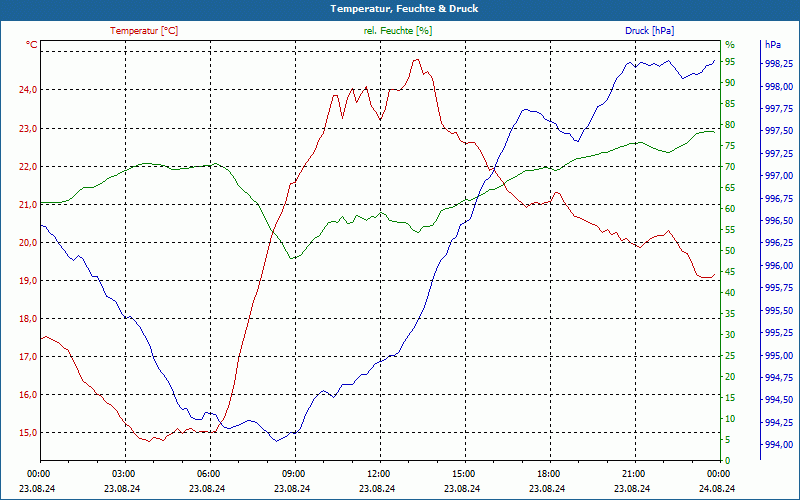Click the blue '997,50' pressure axis value
This screenshot has height=500, width=800.
click(778, 131)
